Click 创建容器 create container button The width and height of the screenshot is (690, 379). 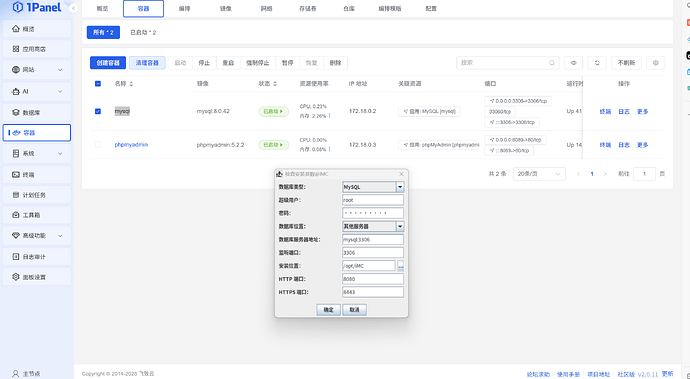tap(108, 63)
